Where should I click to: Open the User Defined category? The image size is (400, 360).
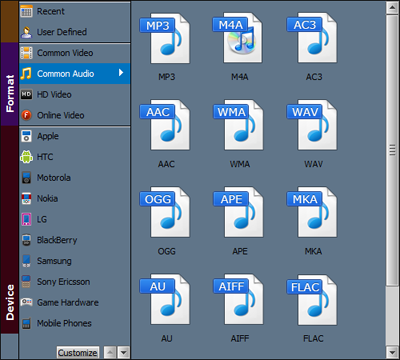[x=75, y=32]
